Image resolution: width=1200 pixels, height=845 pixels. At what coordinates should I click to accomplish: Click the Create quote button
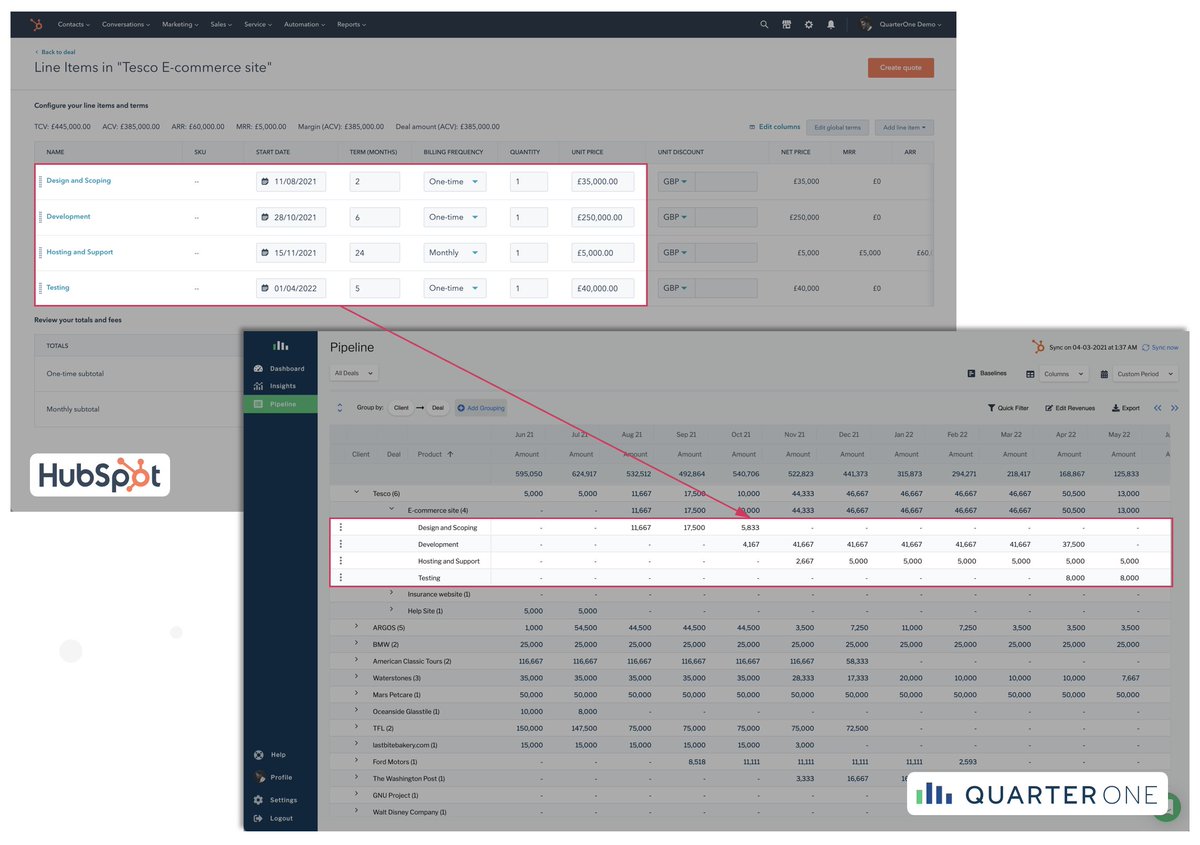(x=901, y=68)
